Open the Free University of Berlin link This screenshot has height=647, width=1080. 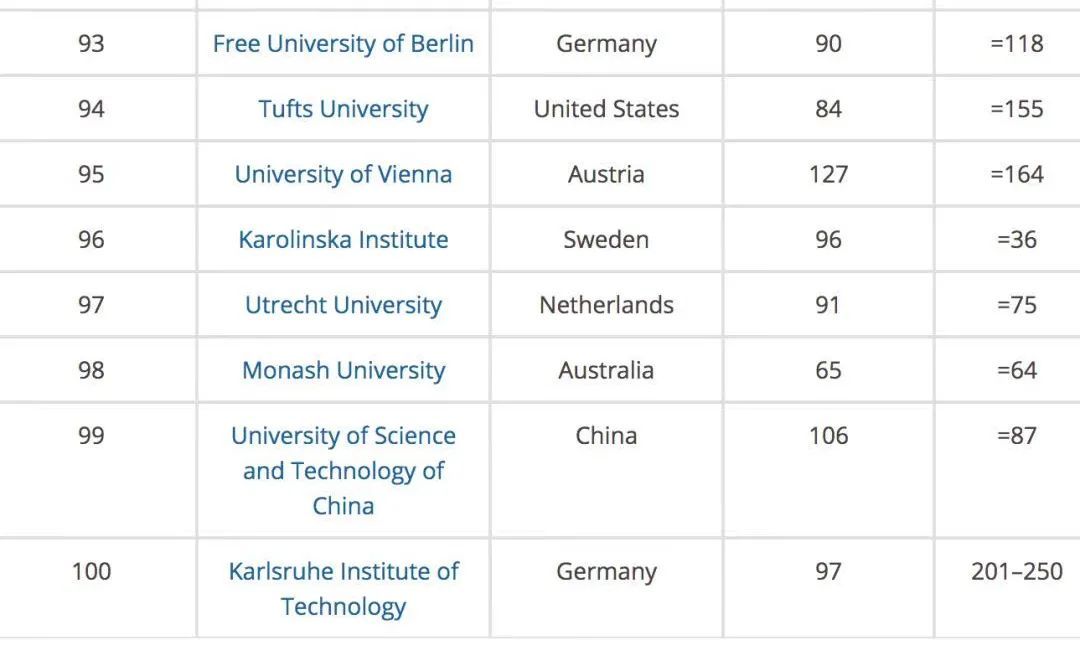[x=343, y=44]
